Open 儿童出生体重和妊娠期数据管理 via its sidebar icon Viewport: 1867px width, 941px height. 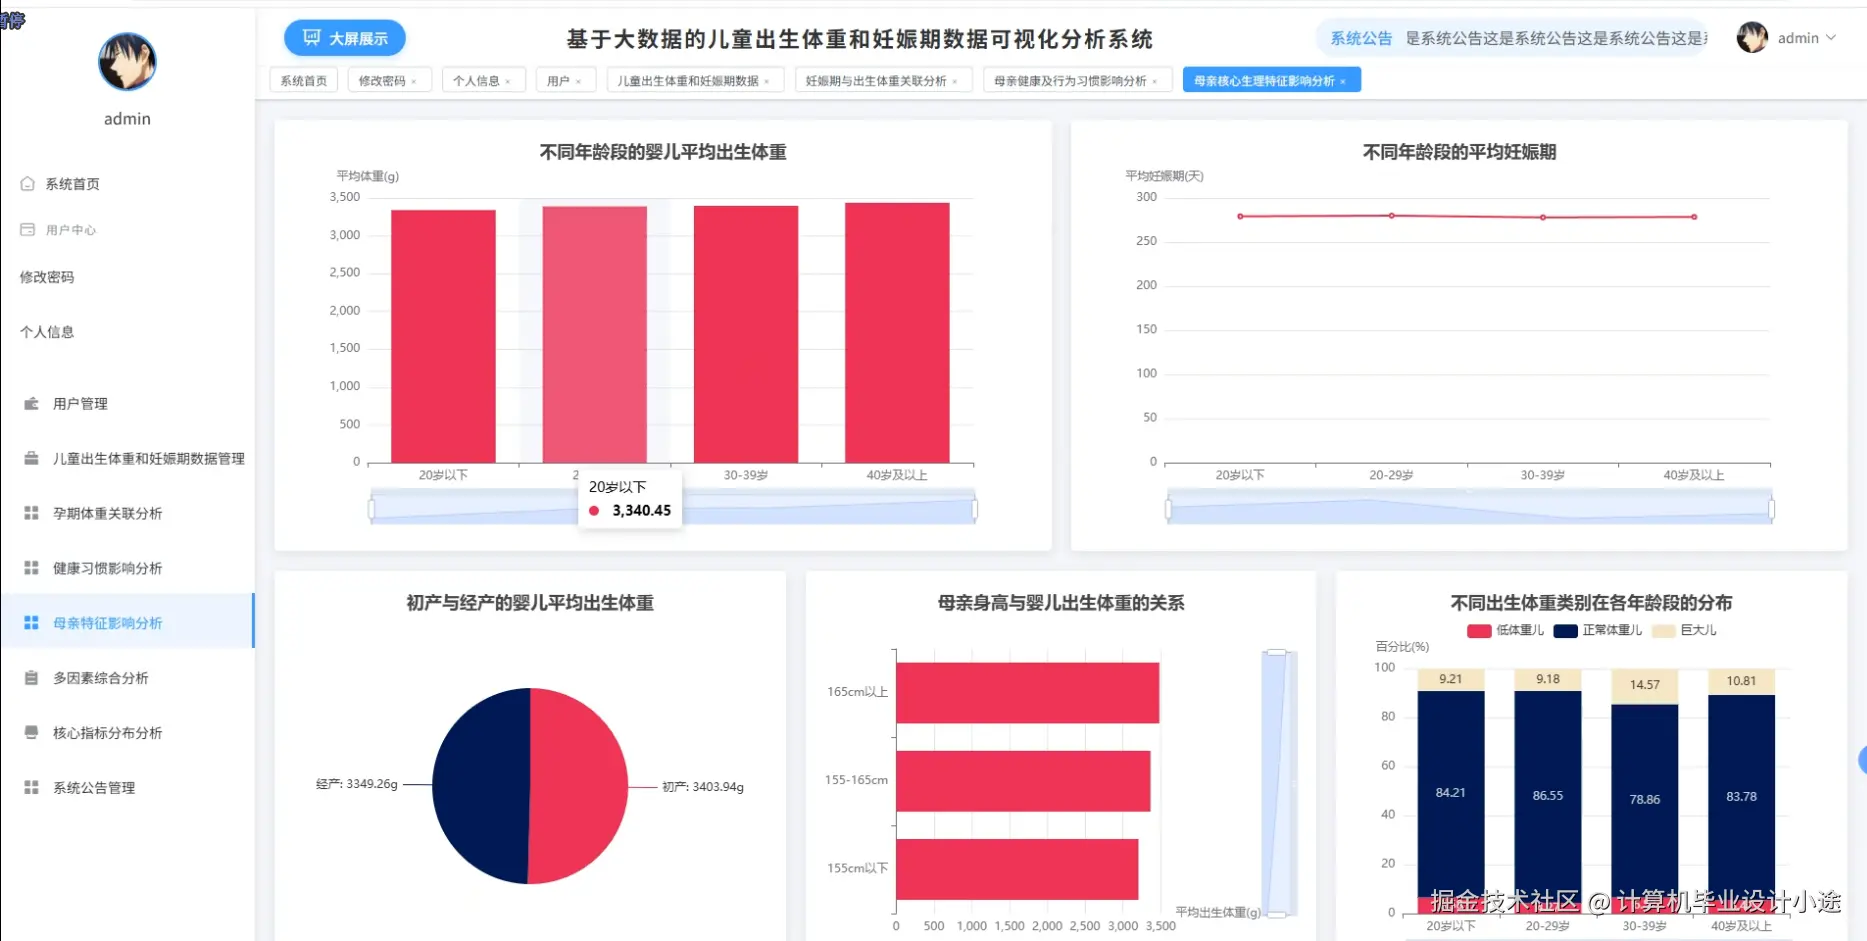point(29,458)
